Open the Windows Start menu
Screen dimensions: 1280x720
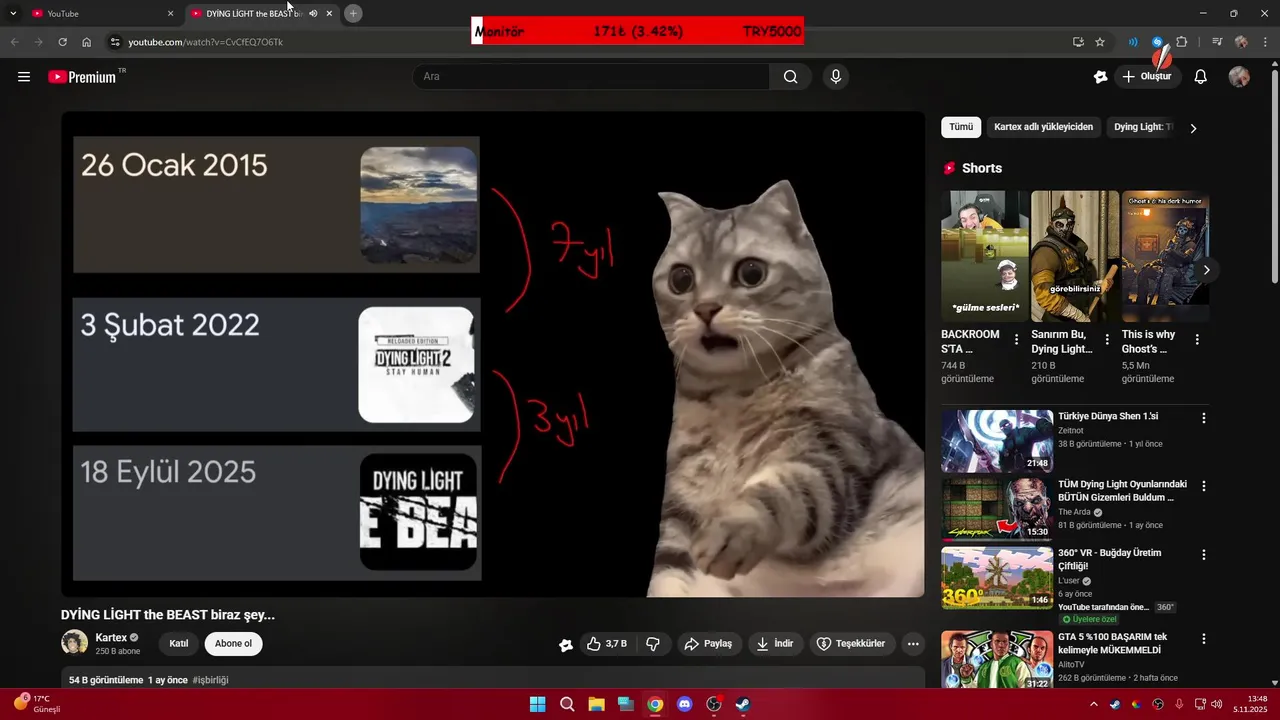(x=537, y=704)
